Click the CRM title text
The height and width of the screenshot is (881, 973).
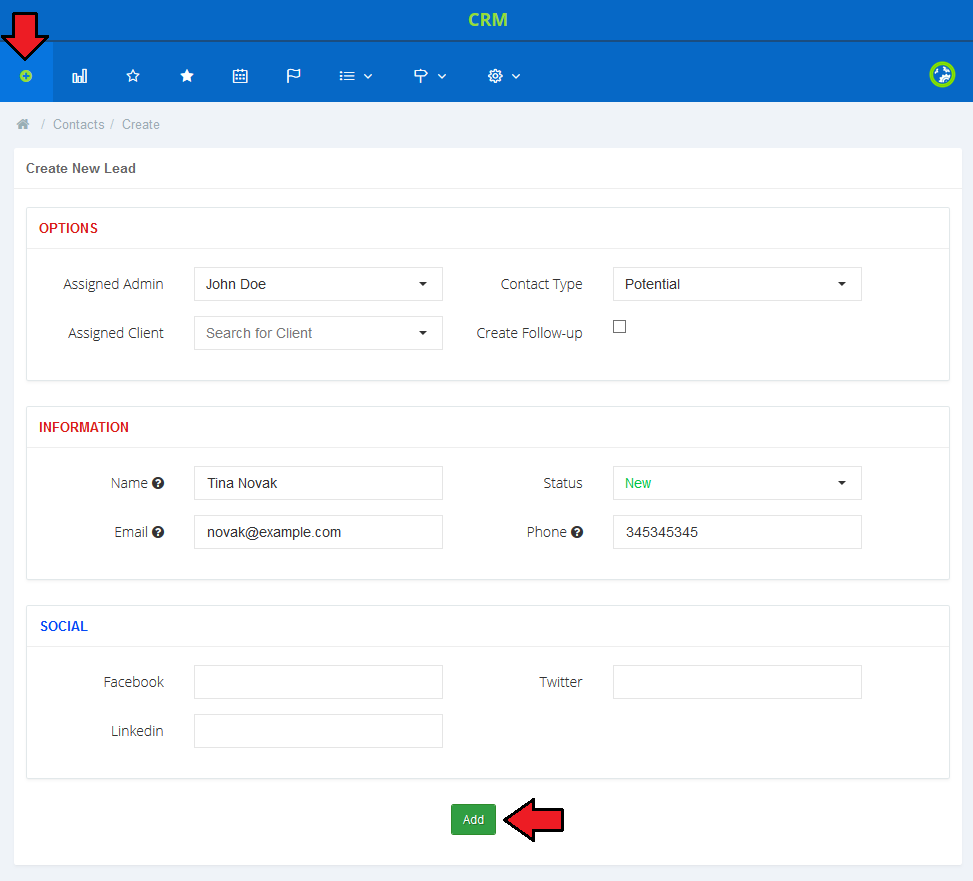click(488, 20)
